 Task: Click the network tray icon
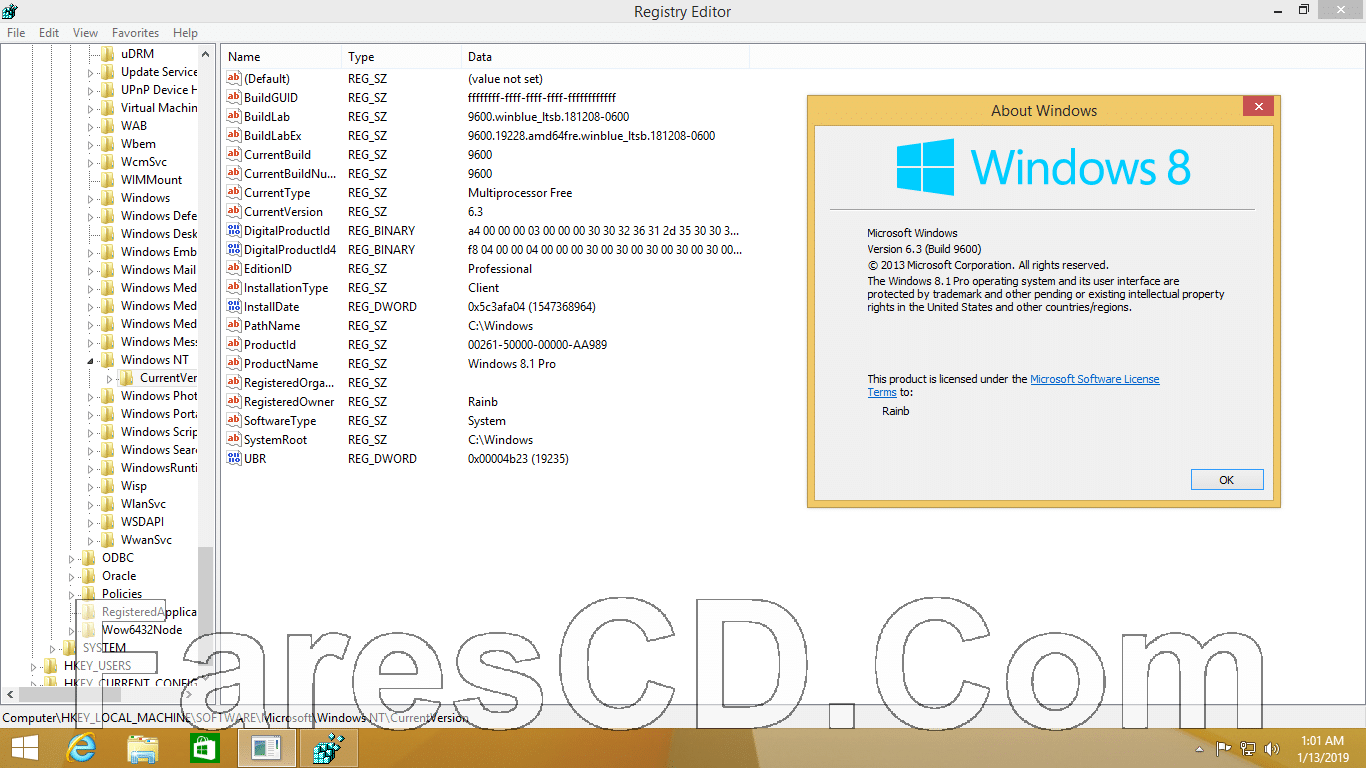1248,748
